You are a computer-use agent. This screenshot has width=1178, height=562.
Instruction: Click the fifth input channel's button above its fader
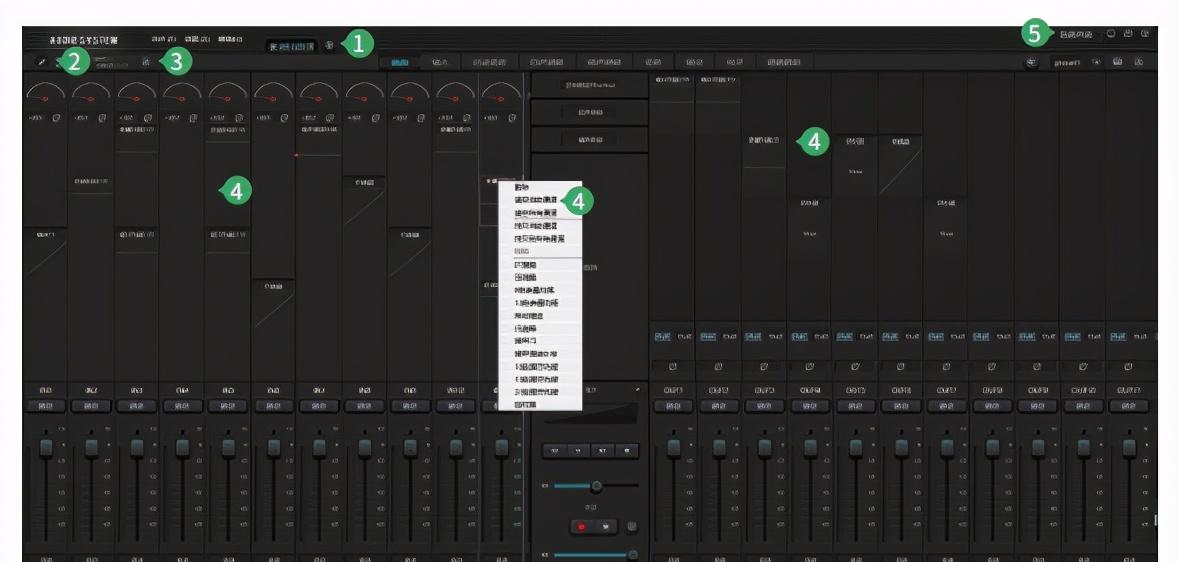[x=228, y=406]
